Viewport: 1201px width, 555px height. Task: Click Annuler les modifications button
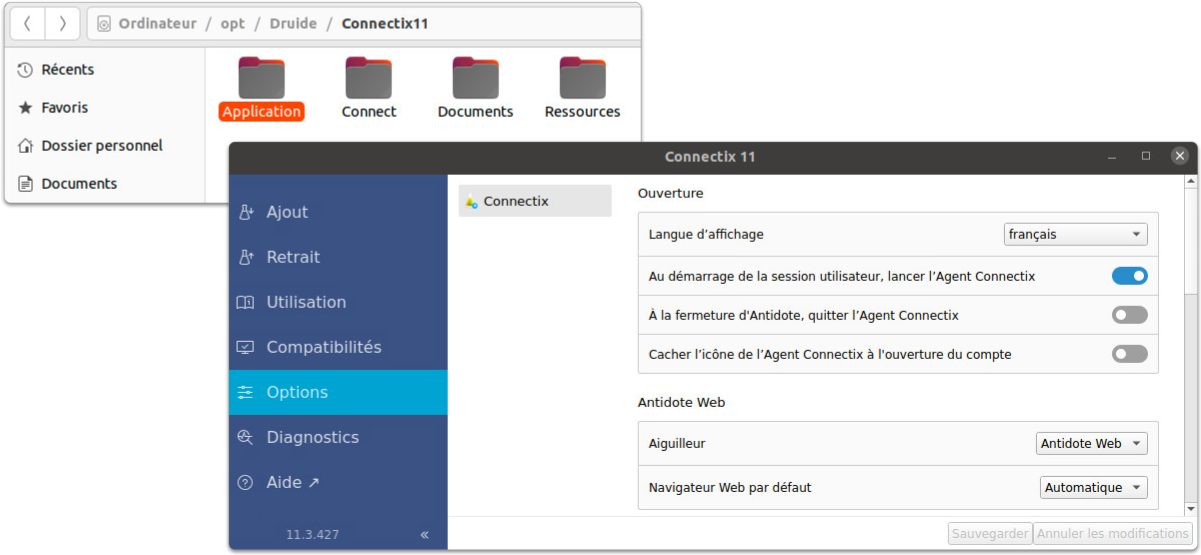coord(1113,534)
